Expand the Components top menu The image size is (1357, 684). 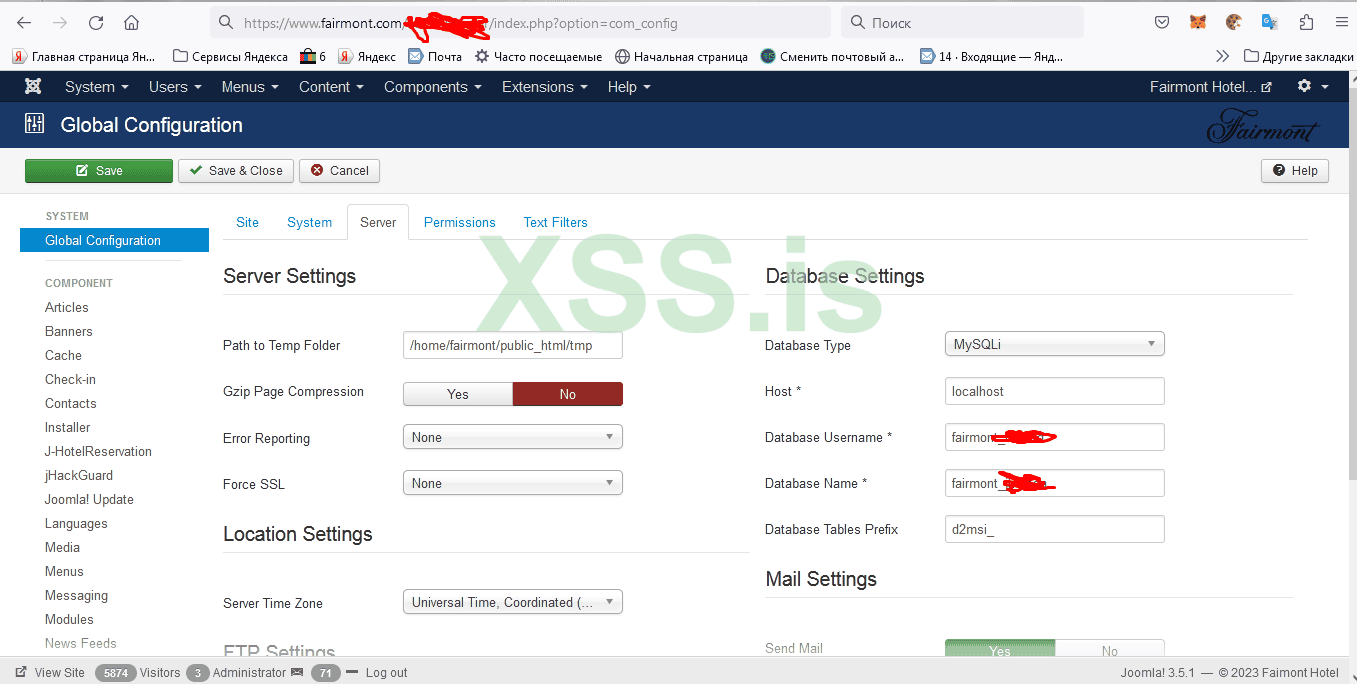click(x=433, y=87)
